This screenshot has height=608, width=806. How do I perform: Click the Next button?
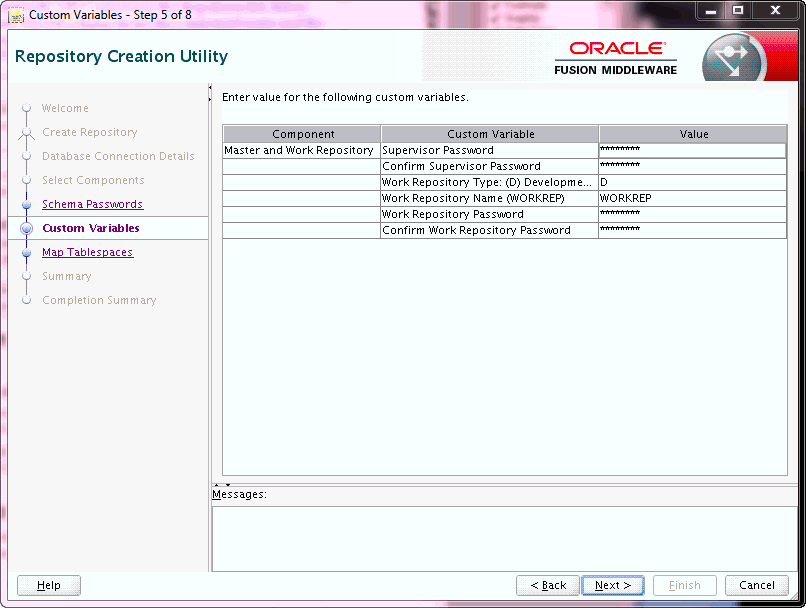(612, 585)
